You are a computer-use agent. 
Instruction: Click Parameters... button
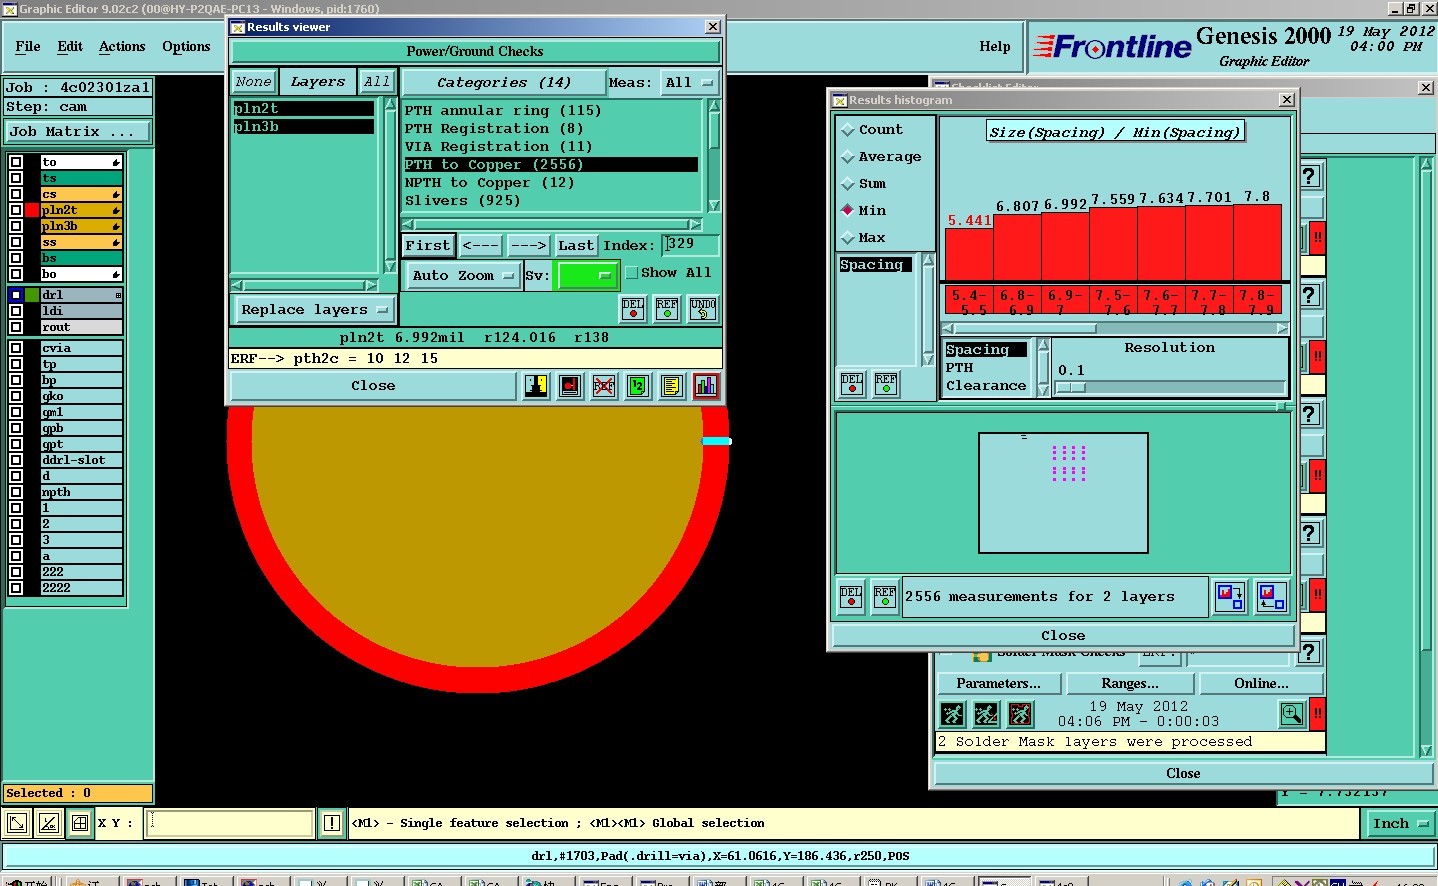(x=998, y=683)
